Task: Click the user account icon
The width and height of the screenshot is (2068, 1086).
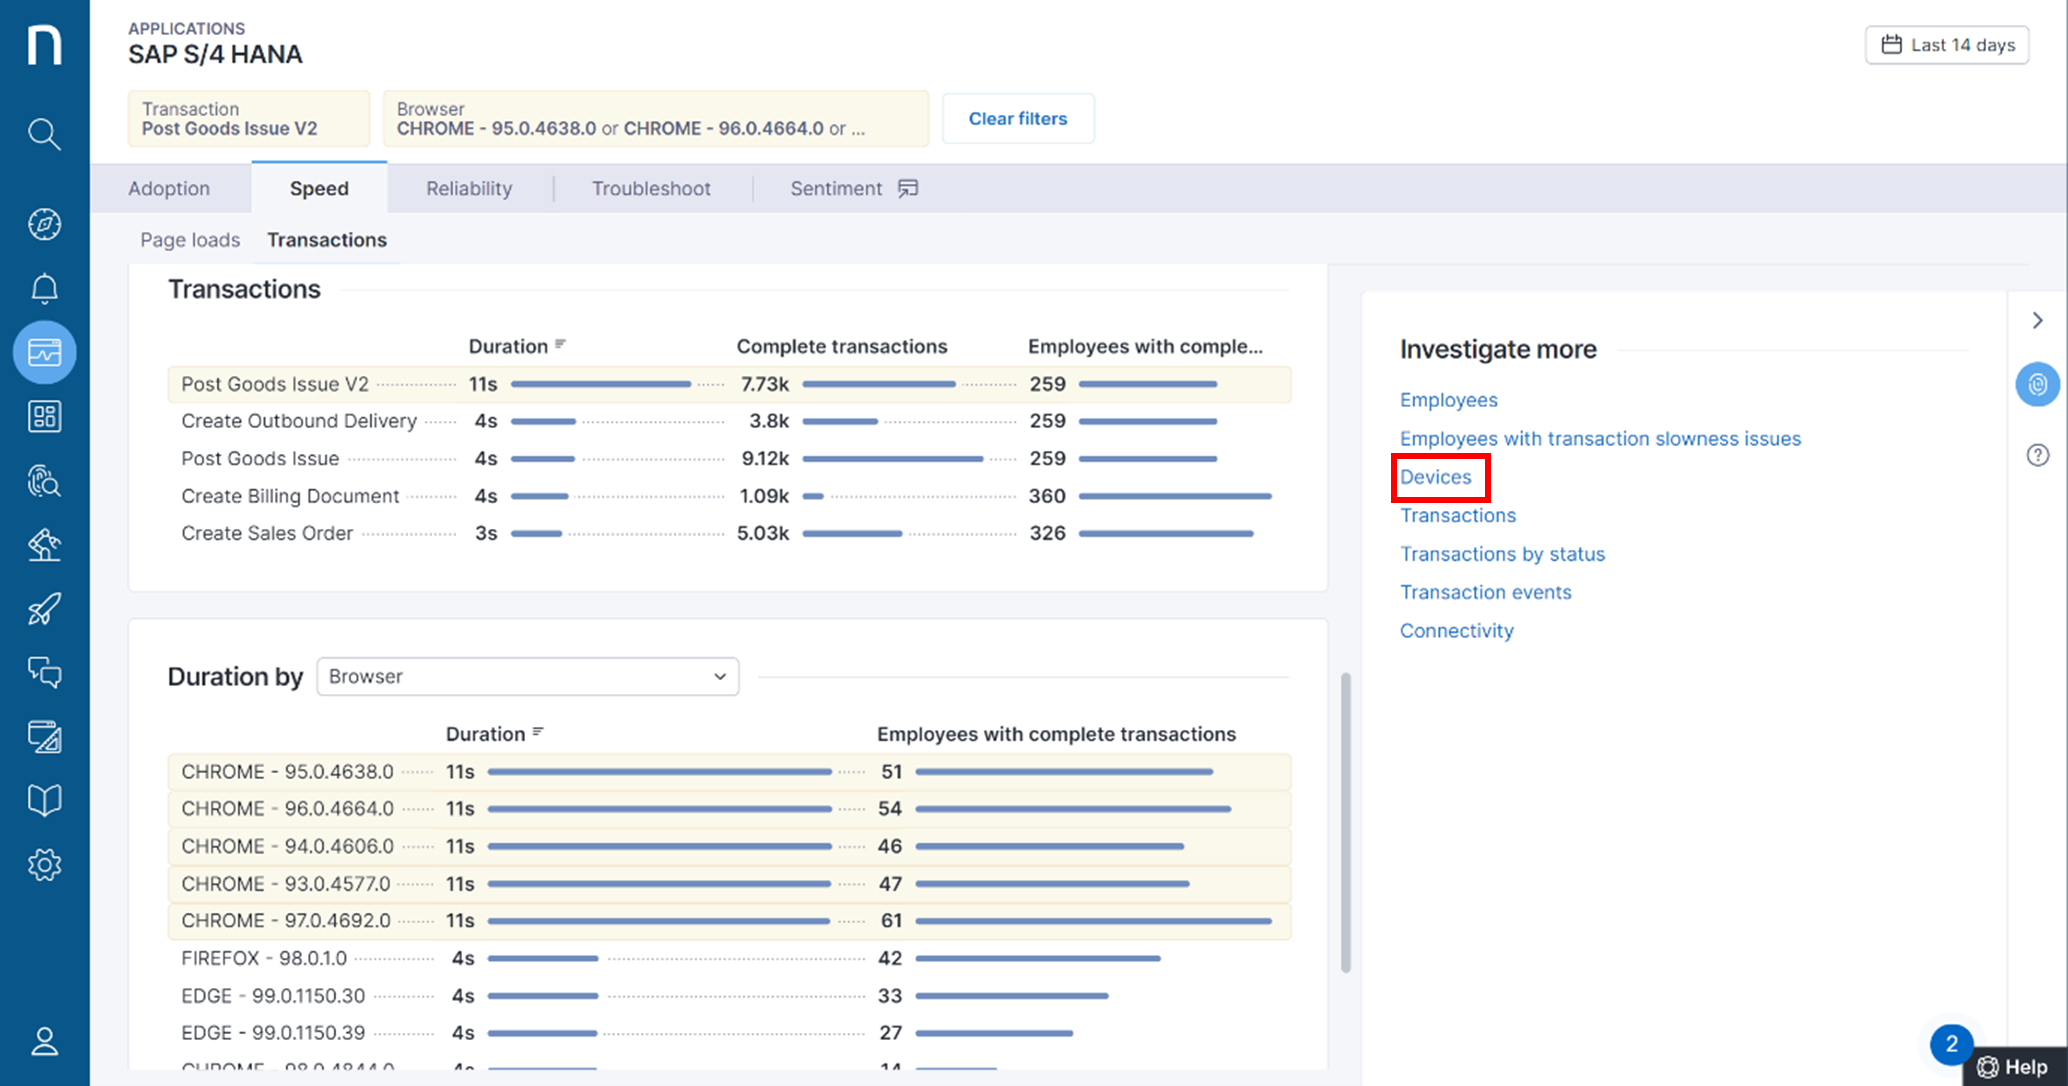Action: tap(44, 1041)
